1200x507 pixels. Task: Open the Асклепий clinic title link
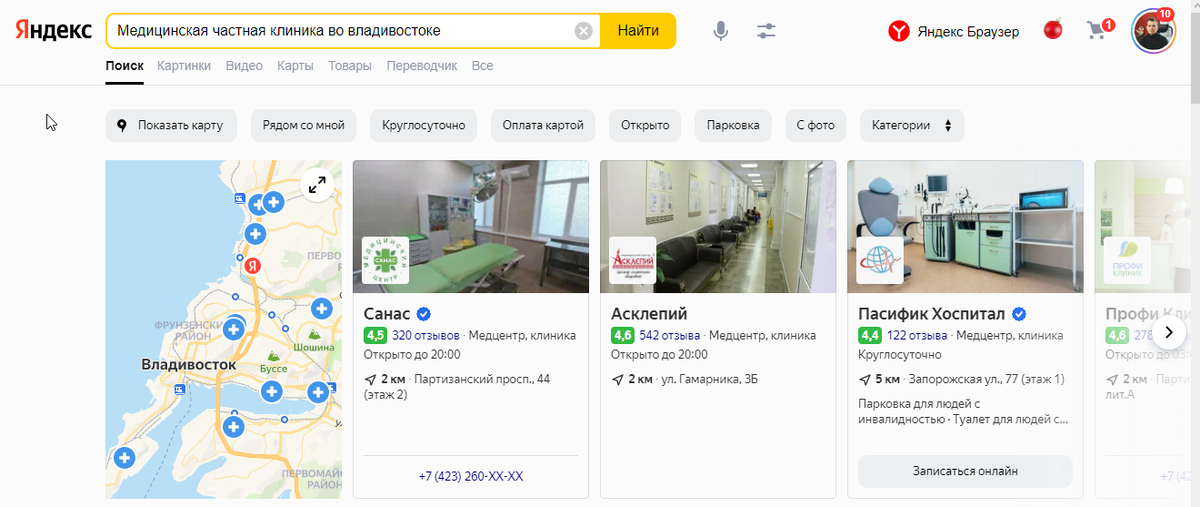pyautogui.click(x=649, y=313)
